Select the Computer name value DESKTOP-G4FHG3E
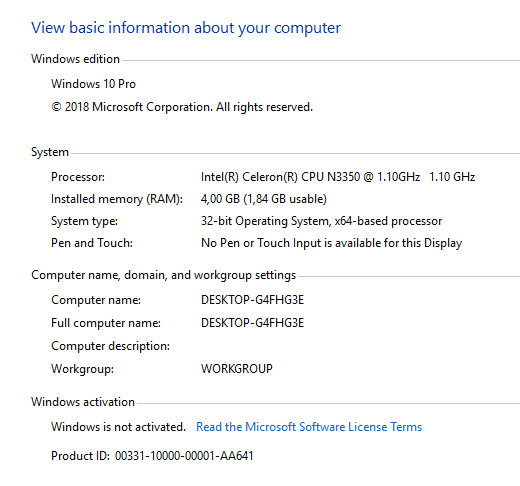520x486 pixels. point(252,300)
